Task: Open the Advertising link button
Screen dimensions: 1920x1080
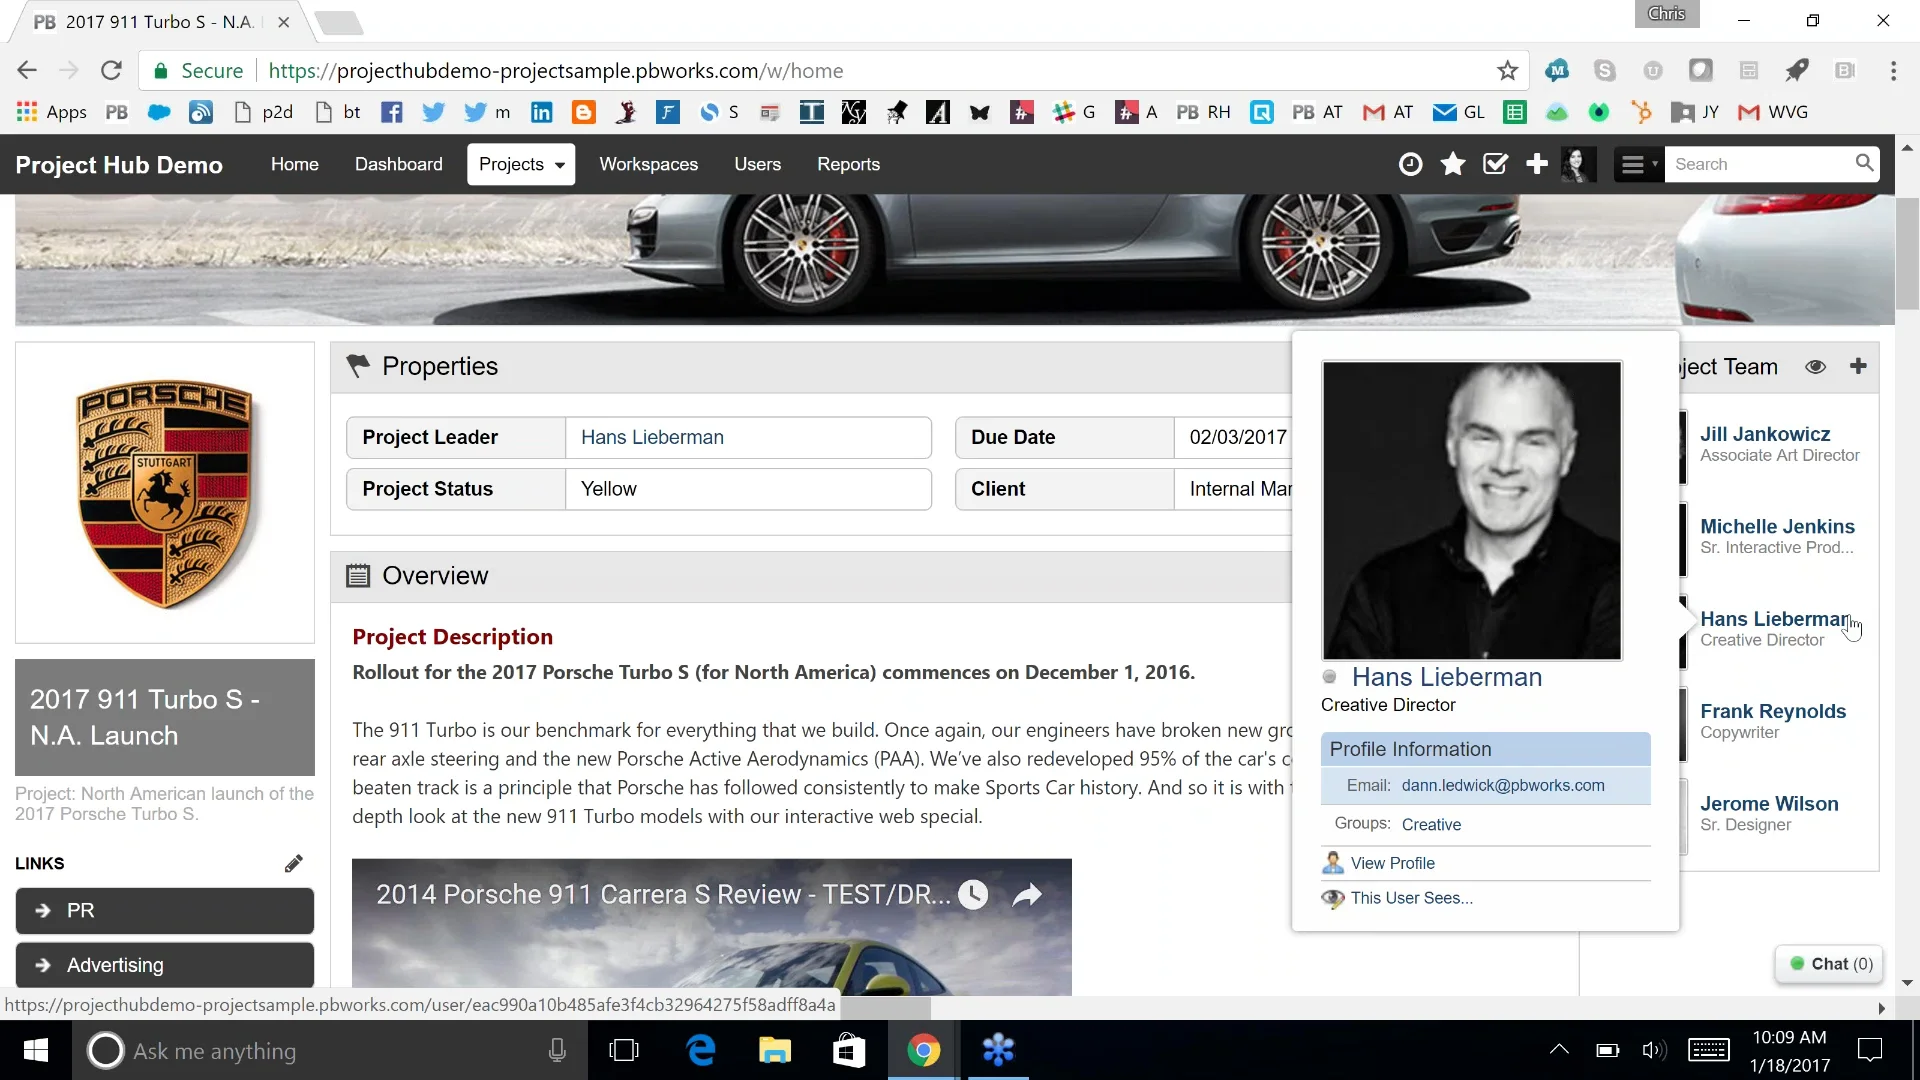Action: 165,965
